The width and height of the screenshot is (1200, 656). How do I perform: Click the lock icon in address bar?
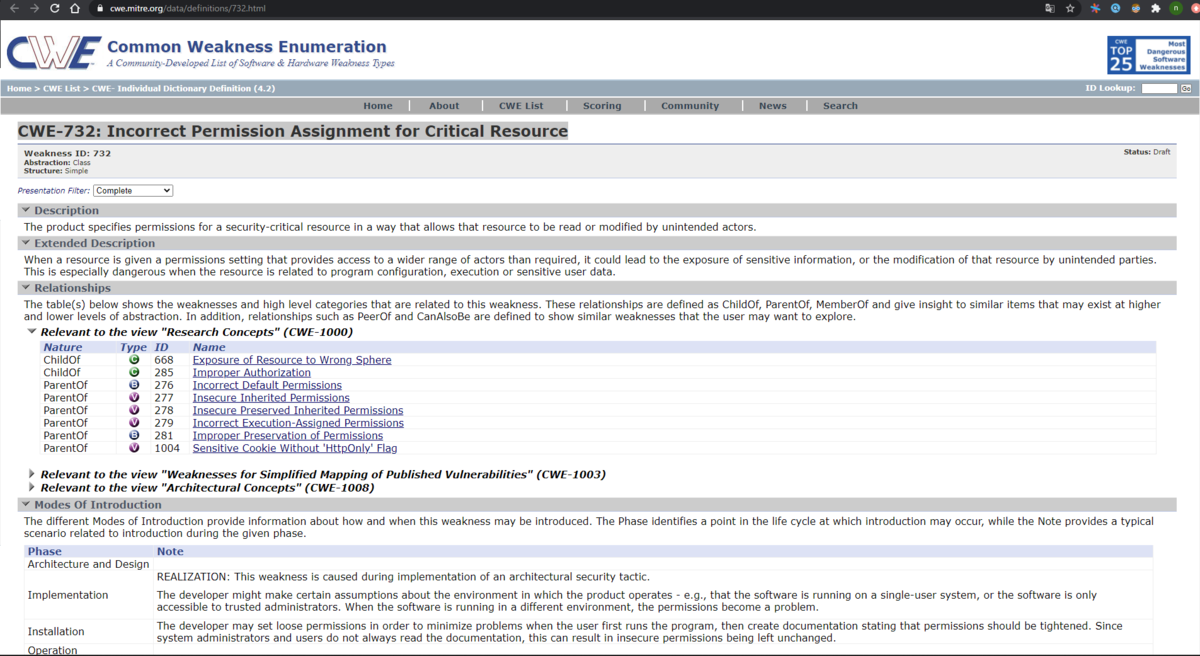click(x=99, y=8)
